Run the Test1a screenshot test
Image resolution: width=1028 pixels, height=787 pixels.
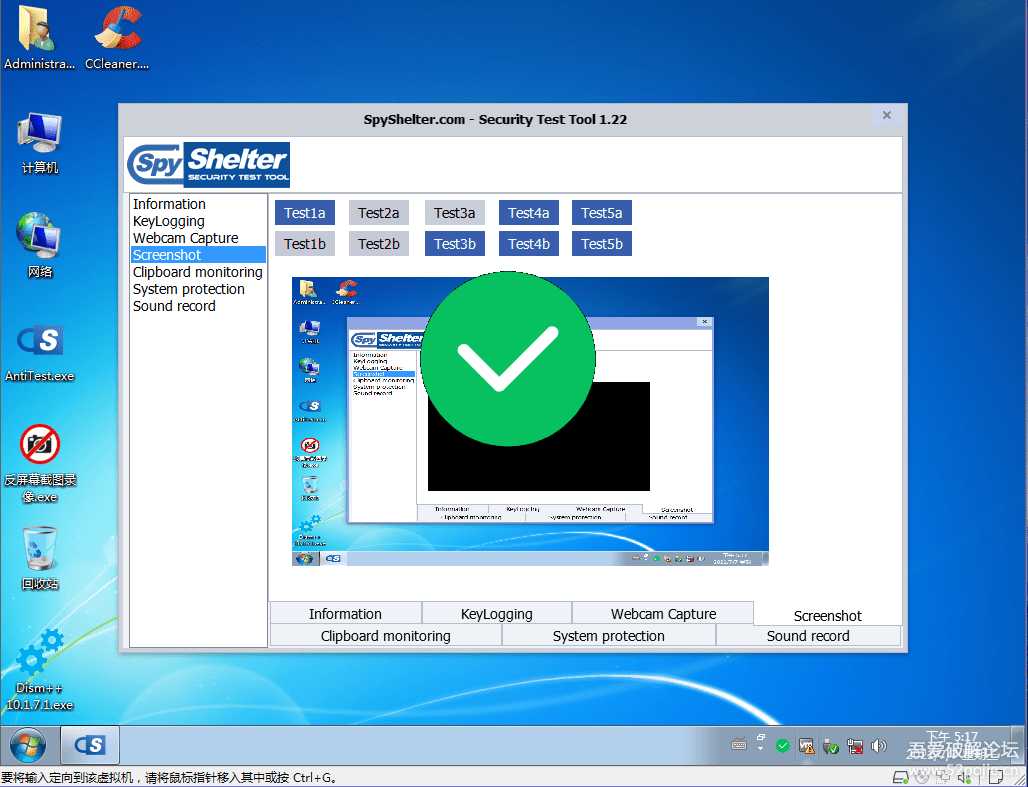(x=305, y=213)
